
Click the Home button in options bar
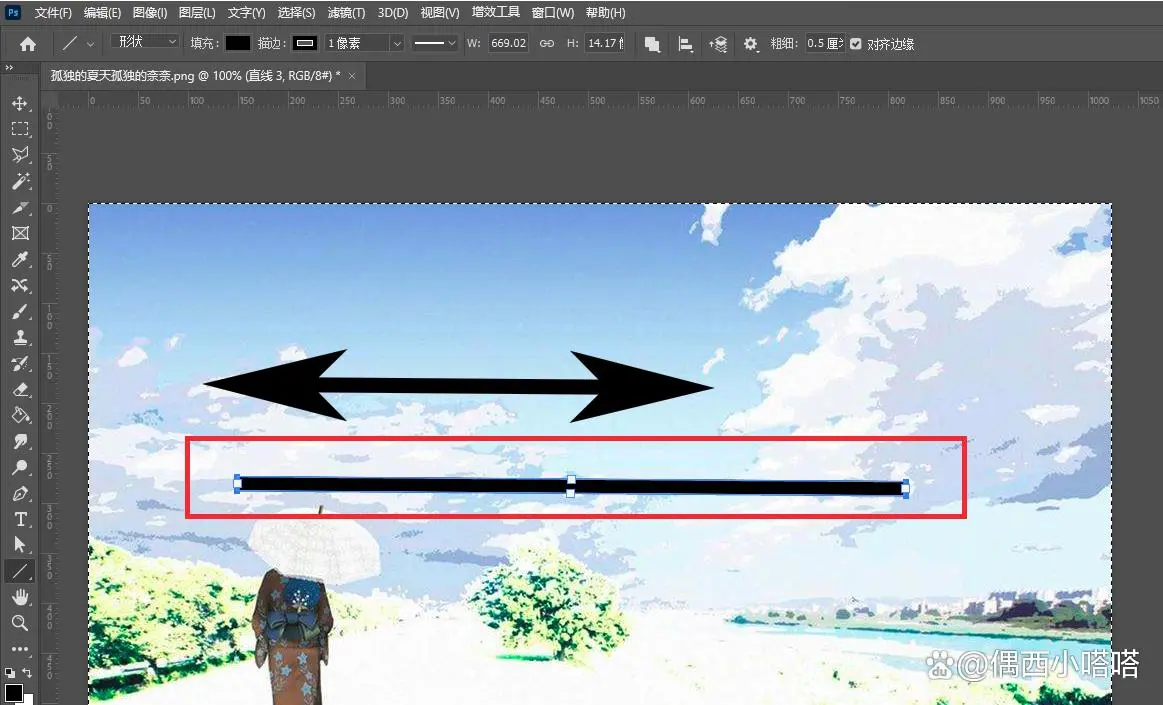click(x=28, y=44)
